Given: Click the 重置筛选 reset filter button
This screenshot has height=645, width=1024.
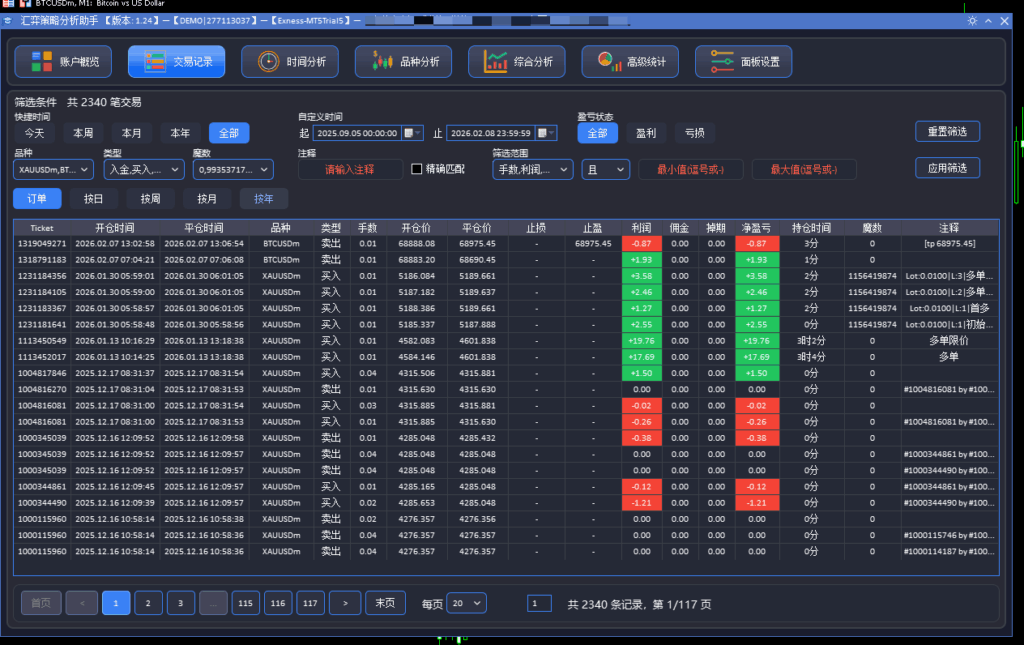Looking at the screenshot, I should [947, 132].
